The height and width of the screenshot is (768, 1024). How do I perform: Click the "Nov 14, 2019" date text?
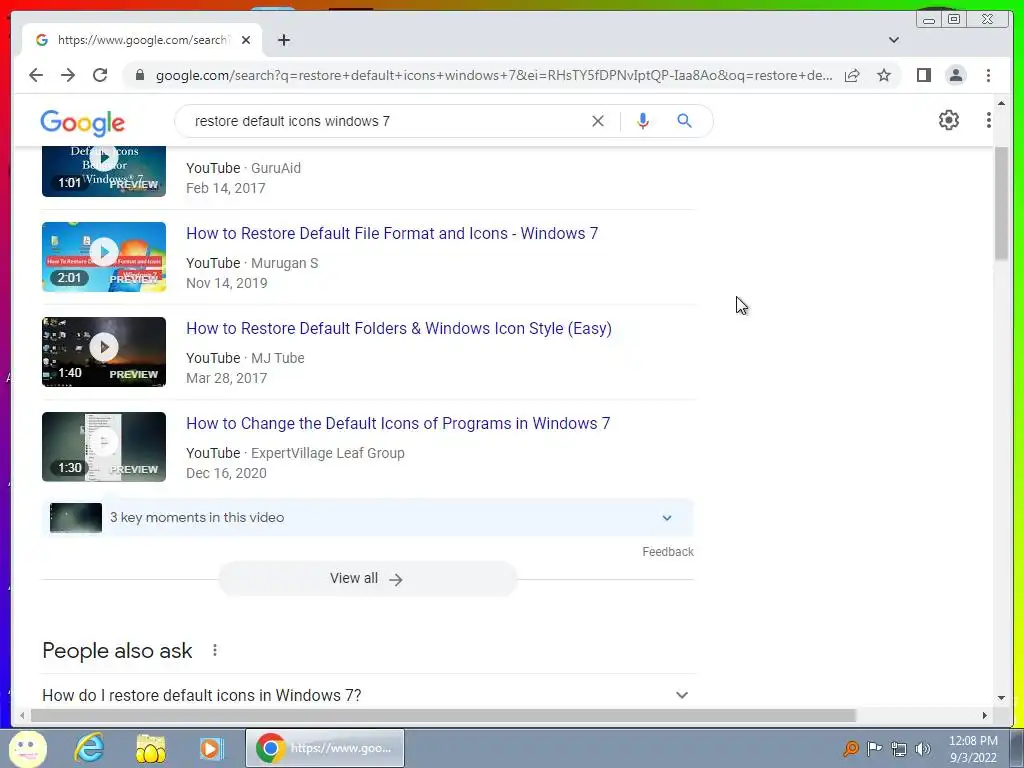point(227,283)
